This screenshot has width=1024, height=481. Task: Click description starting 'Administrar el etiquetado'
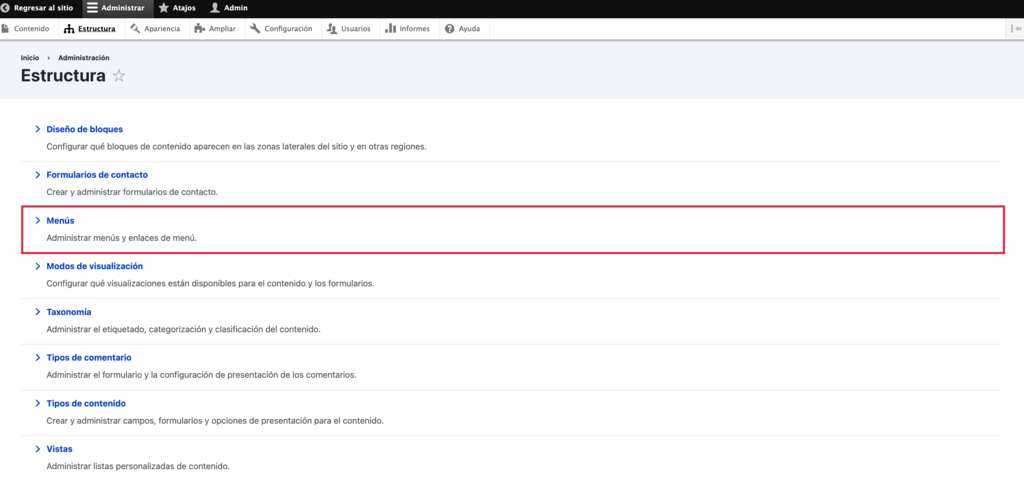[x=184, y=329]
